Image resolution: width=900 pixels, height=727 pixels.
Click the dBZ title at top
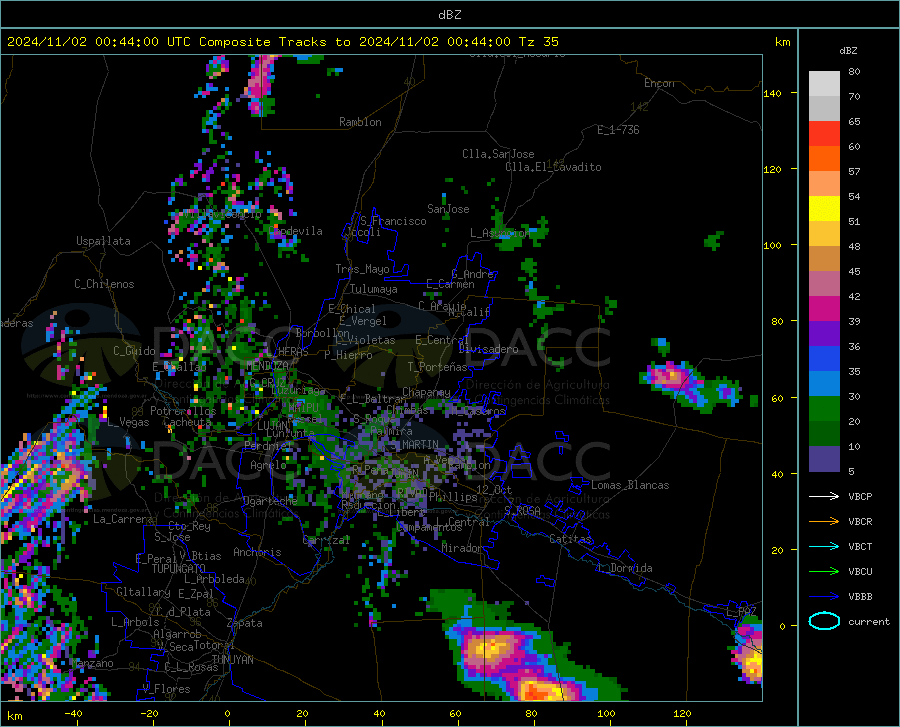point(449,15)
